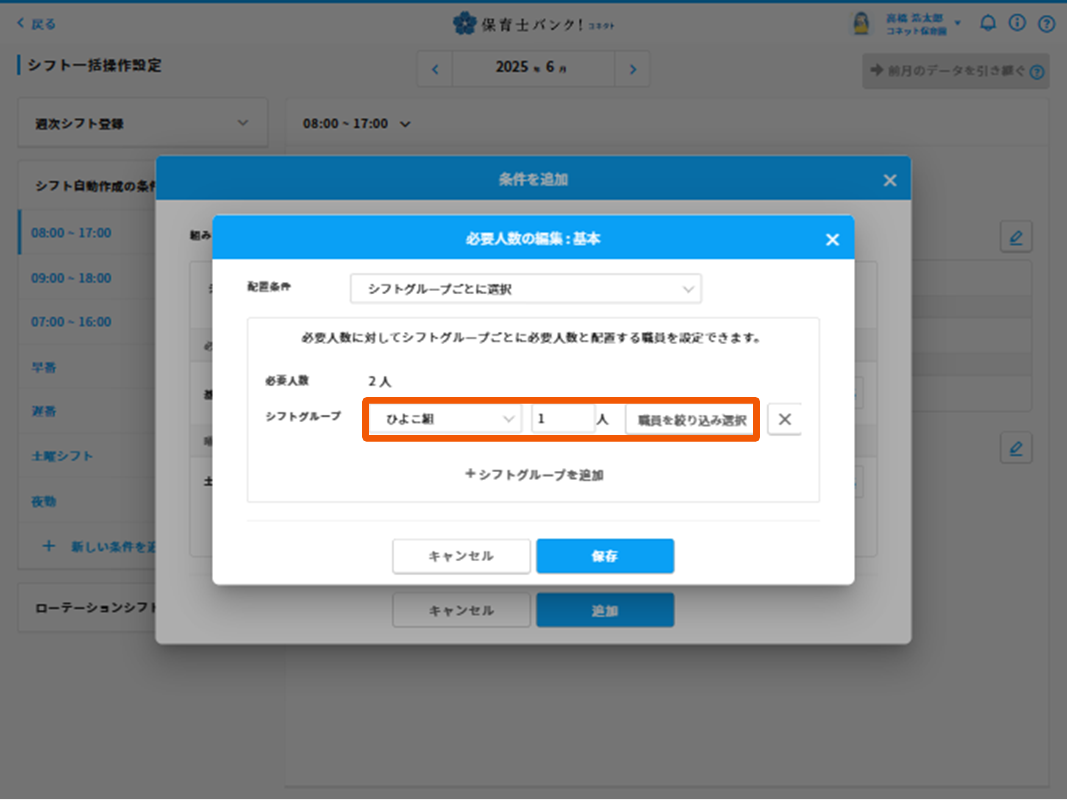Open the help question mark icon
Screen dimensions: 1067x800
(x=1046, y=23)
